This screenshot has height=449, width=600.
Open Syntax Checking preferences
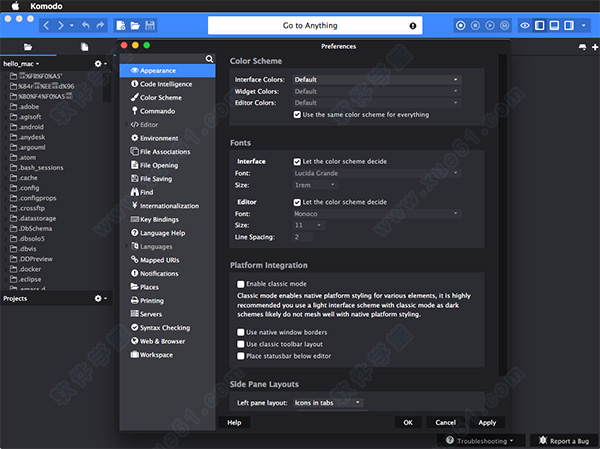pos(167,328)
